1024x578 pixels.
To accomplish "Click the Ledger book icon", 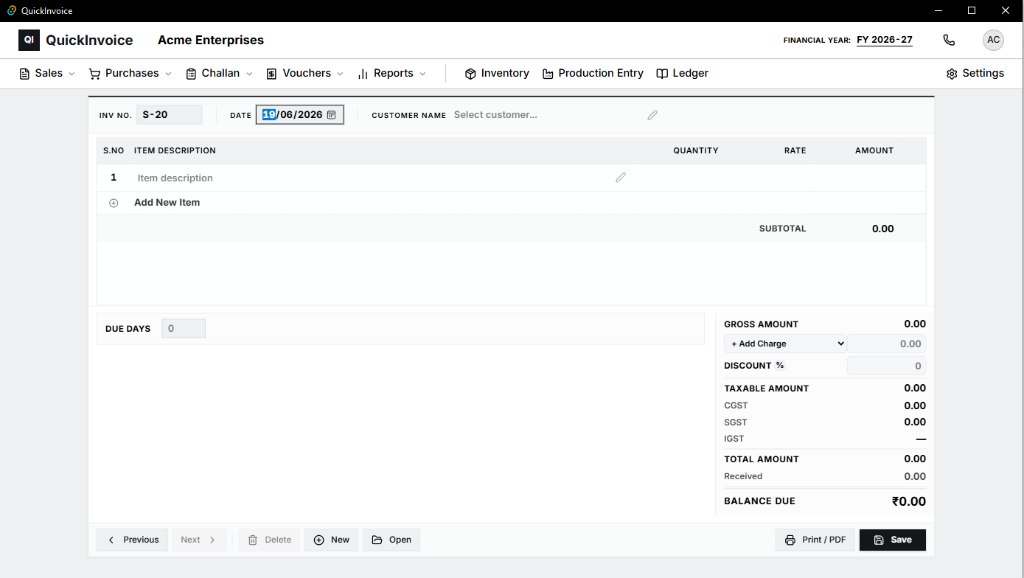I will tap(662, 74).
